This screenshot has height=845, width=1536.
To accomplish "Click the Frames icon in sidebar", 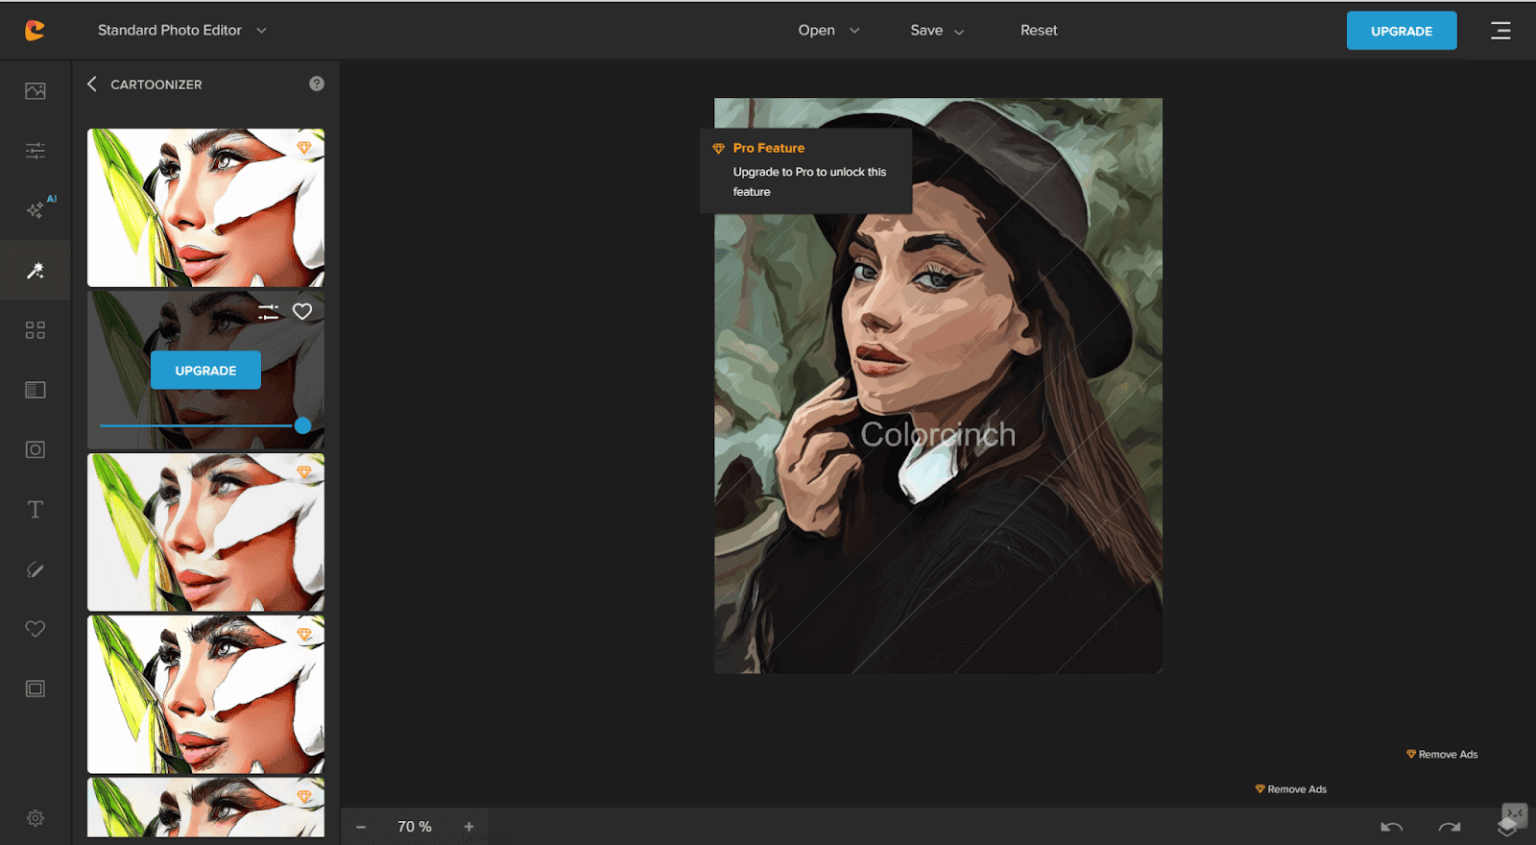I will 35,689.
